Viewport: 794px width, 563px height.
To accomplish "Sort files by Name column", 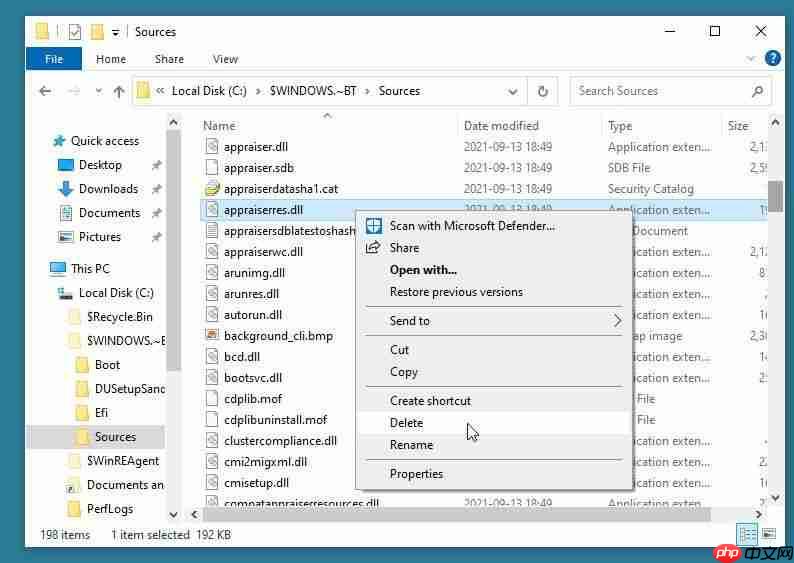I will (x=219, y=126).
